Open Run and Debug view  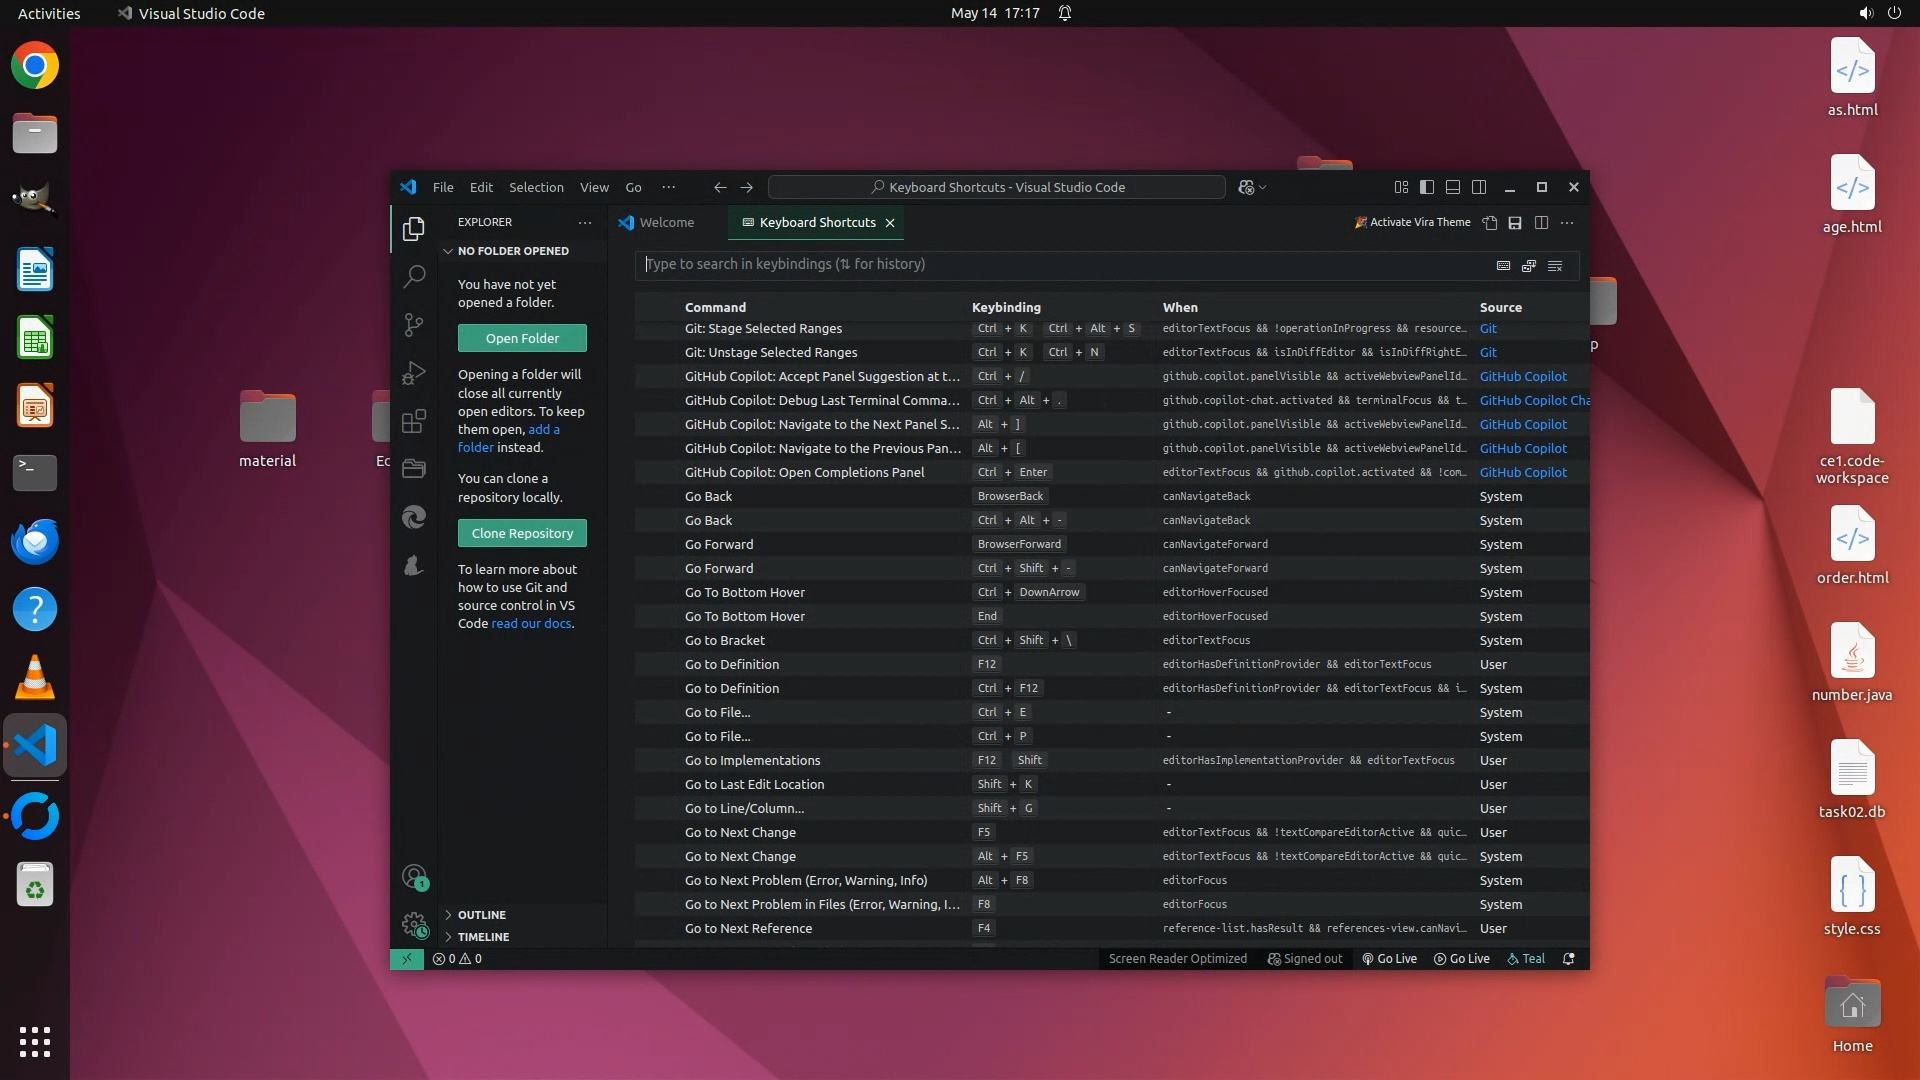(414, 373)
